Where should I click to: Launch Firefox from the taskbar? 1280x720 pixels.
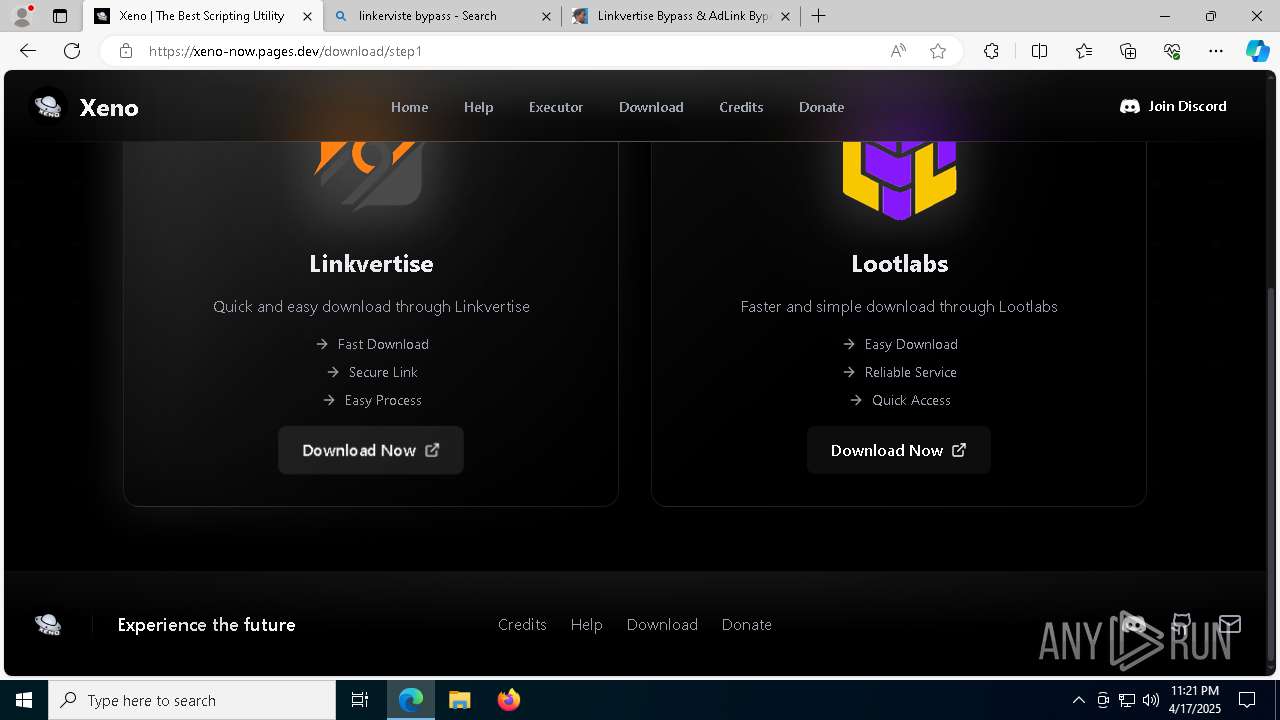tap(508, 700)
